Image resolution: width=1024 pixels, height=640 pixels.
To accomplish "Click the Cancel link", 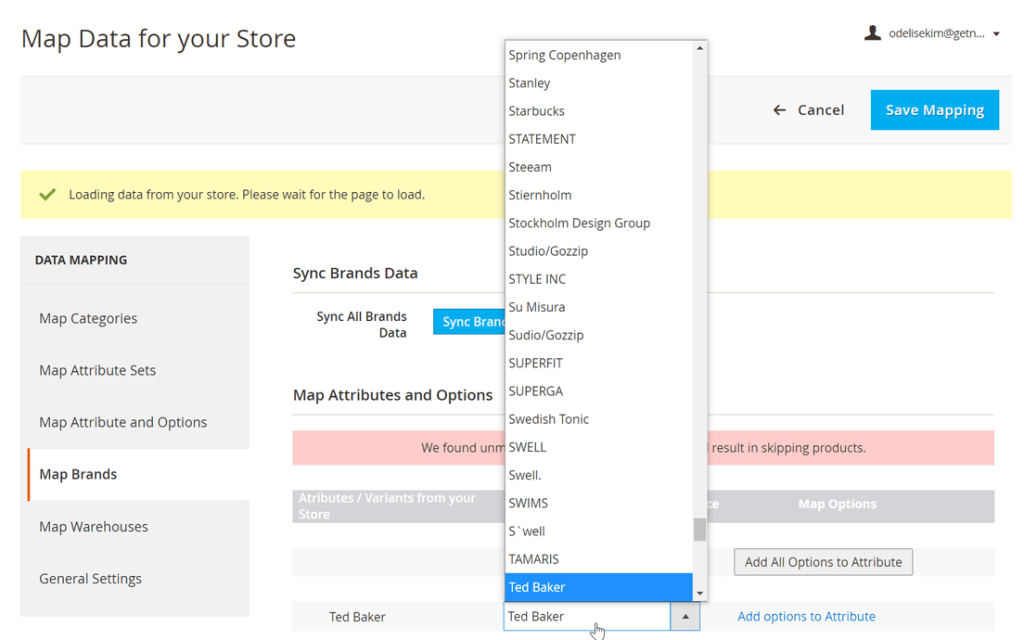I will coord(820,110).
